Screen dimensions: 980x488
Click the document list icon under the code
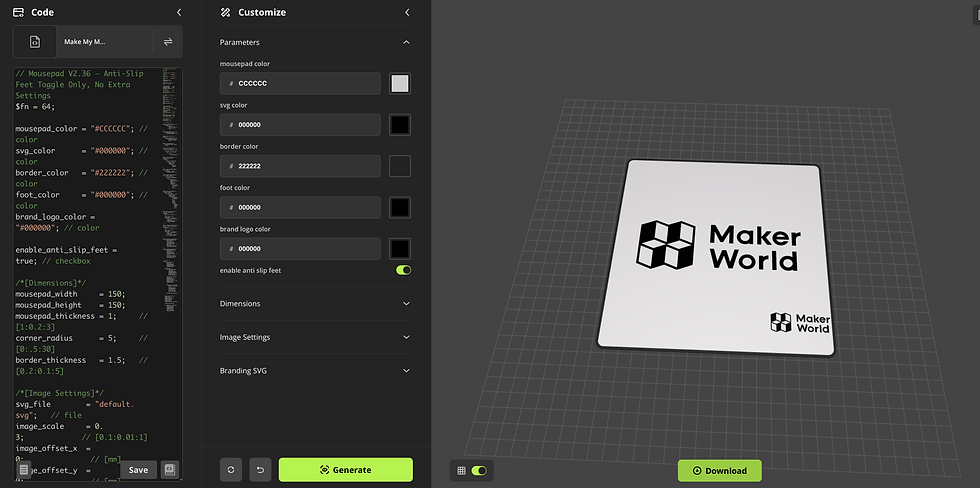pyautogui.click(x=24, y=470)
